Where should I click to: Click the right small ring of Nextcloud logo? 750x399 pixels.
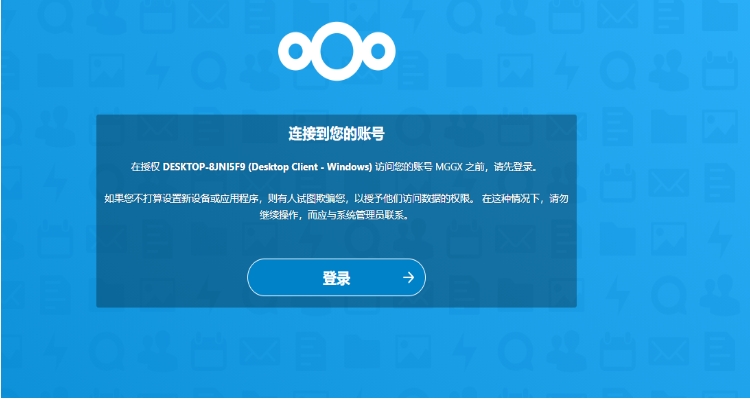tap(378, 51)
